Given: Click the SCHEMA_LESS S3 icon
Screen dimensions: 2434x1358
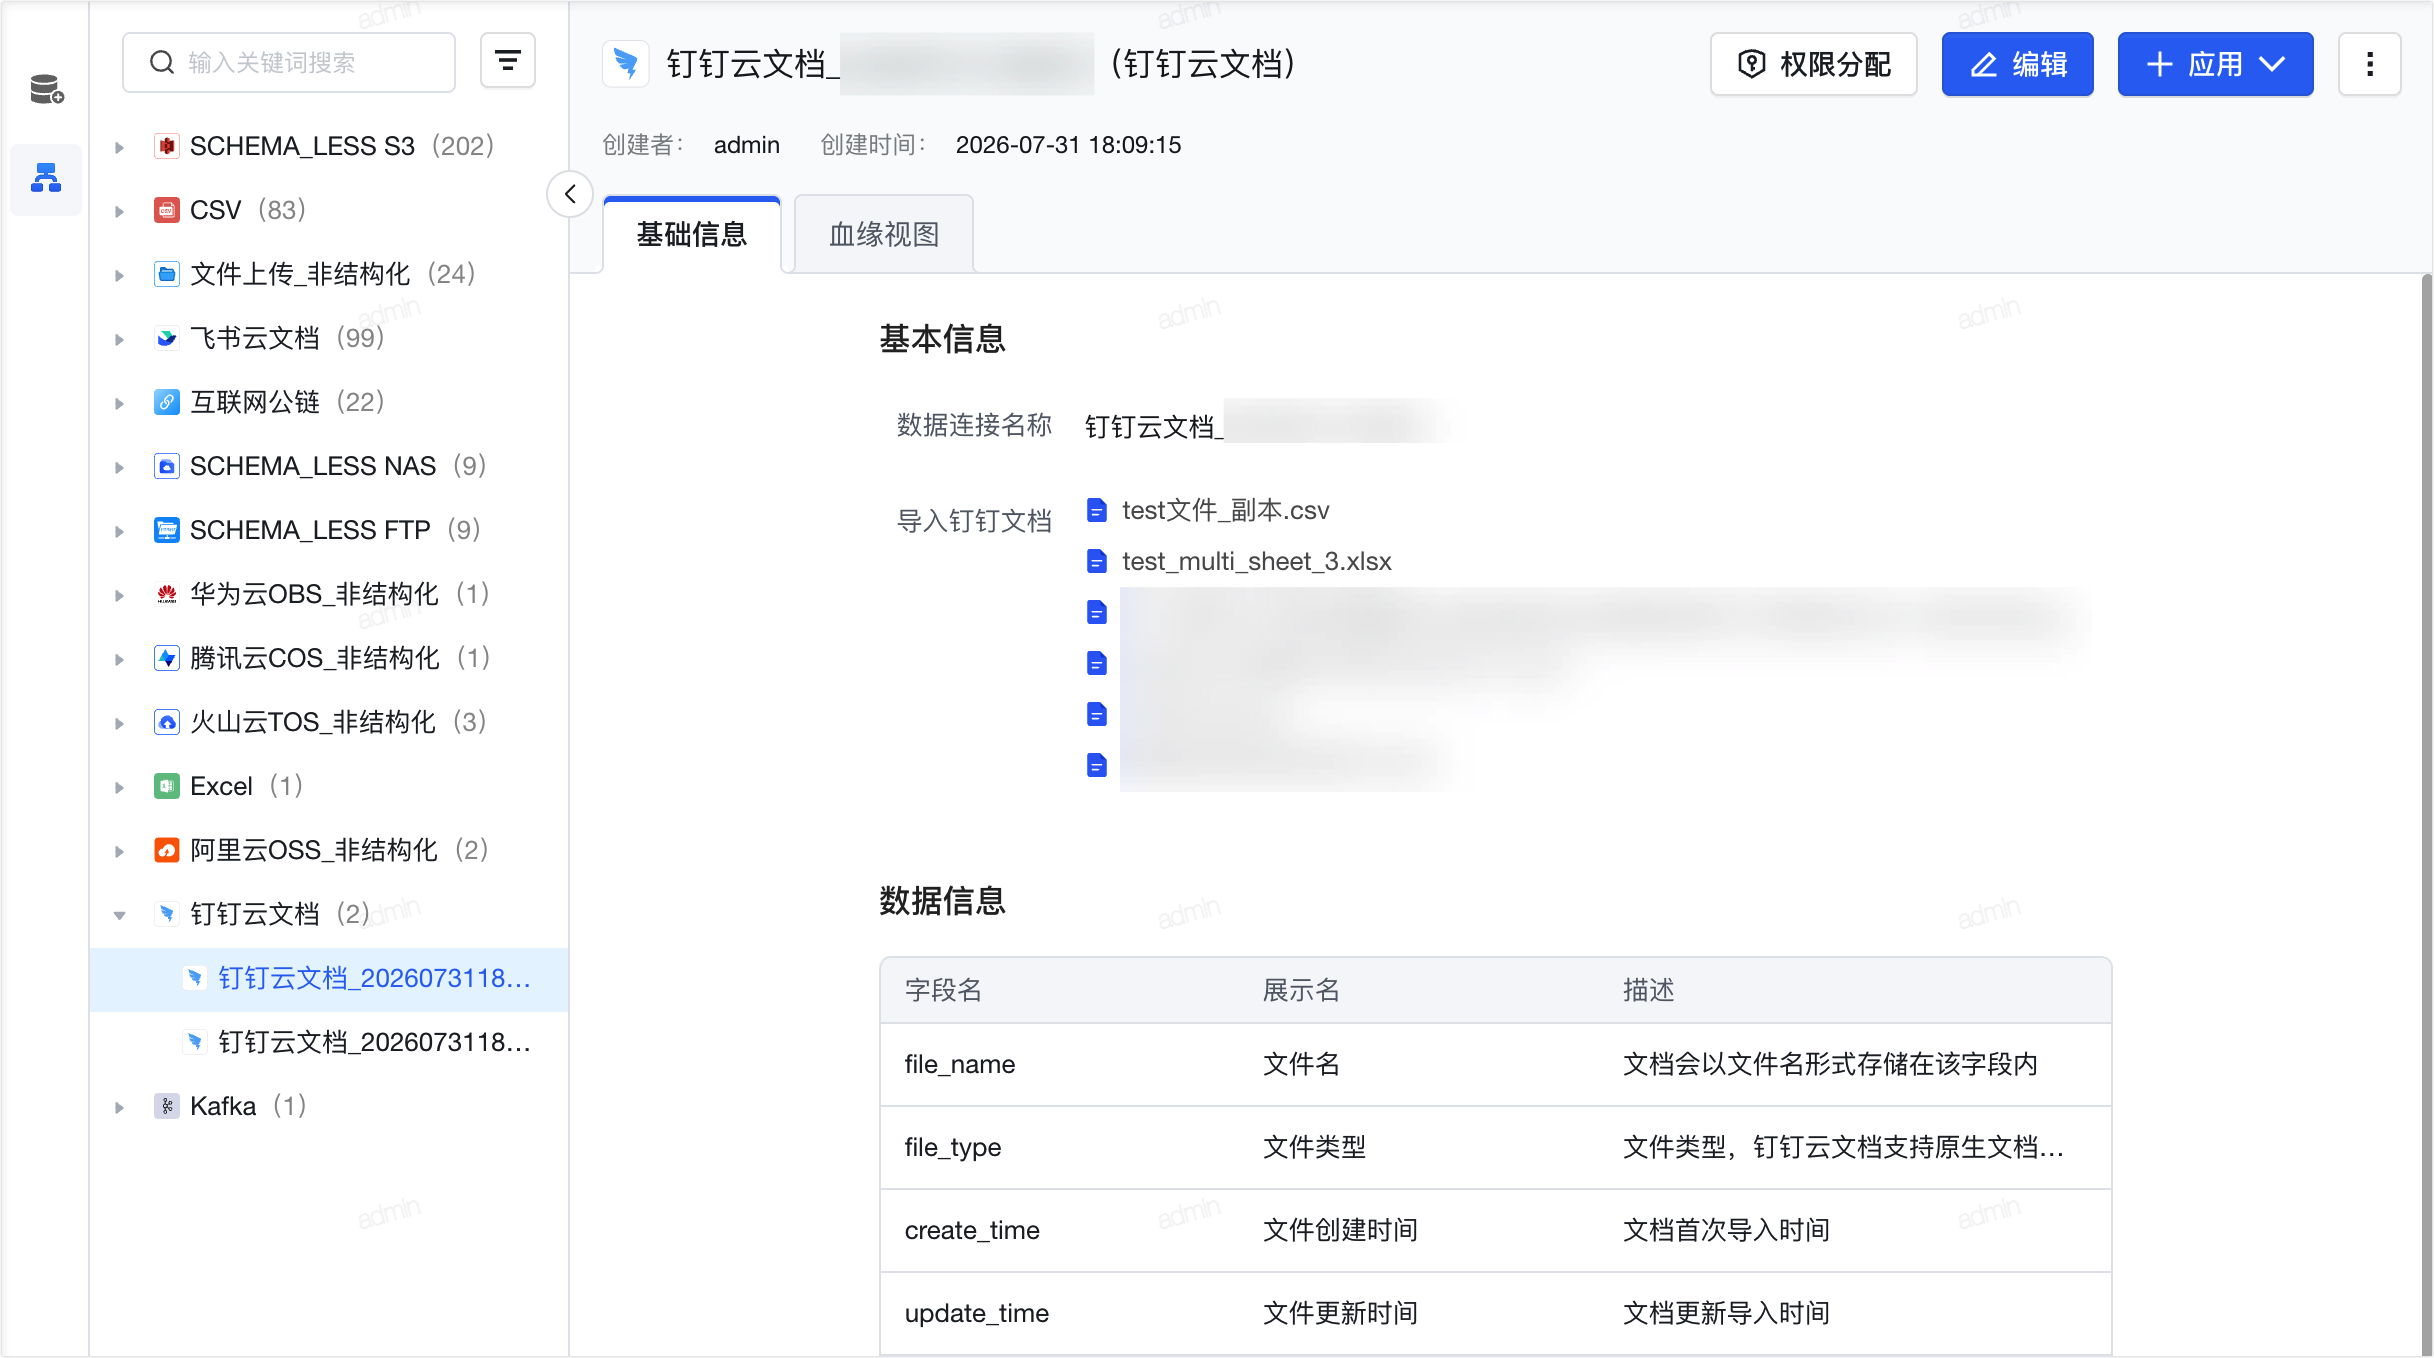Looking at the screenshot, I should [167, 146].
